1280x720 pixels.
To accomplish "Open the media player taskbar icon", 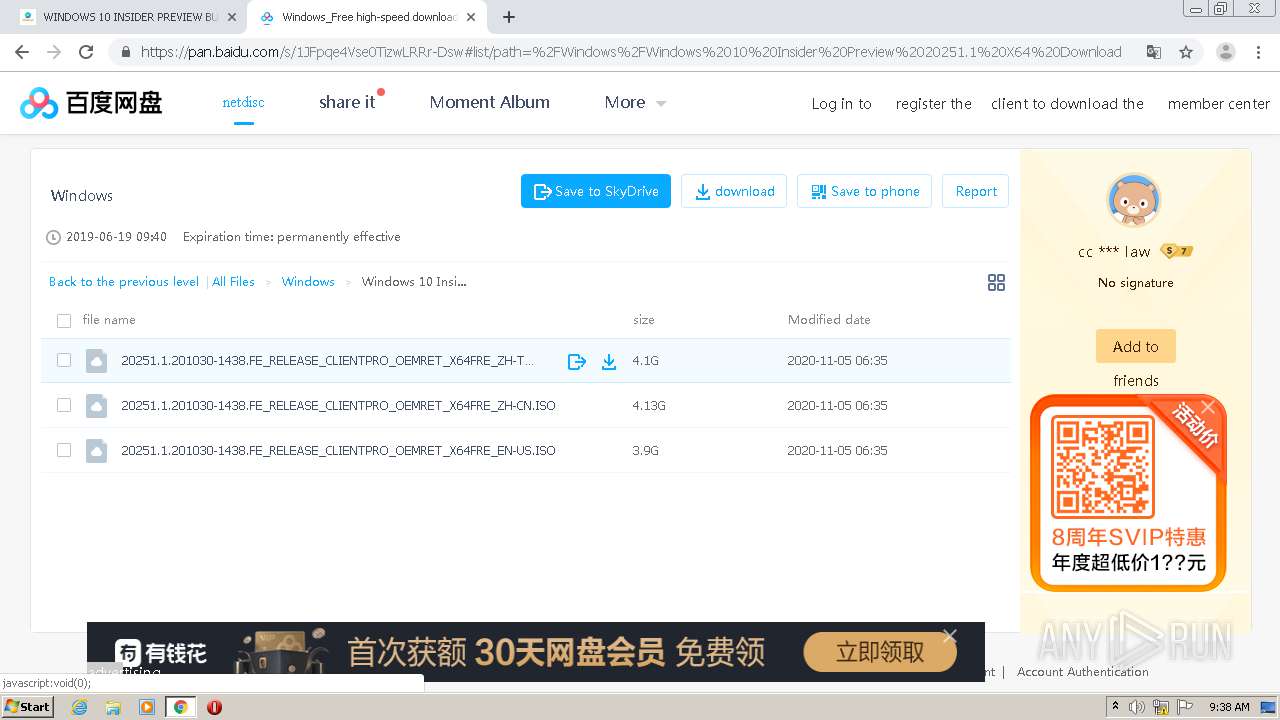I will pos(147,707).
